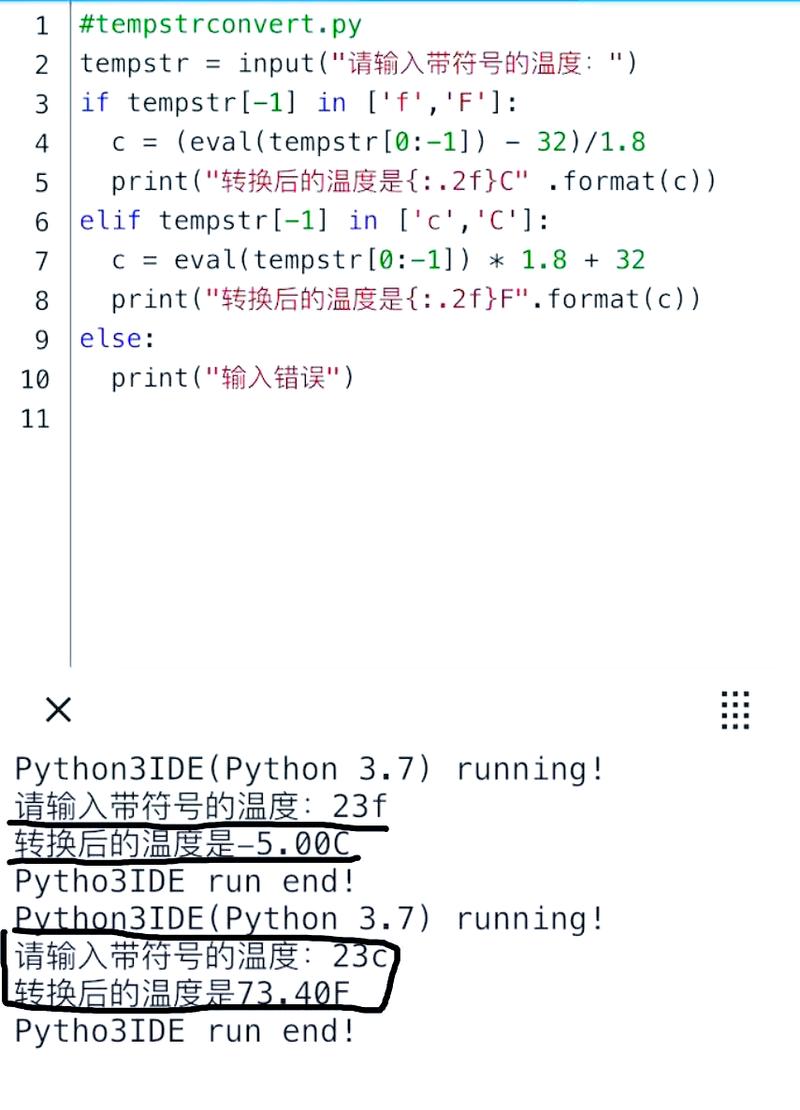Click the Python3IDE running! console message

(x=300, y=767)
